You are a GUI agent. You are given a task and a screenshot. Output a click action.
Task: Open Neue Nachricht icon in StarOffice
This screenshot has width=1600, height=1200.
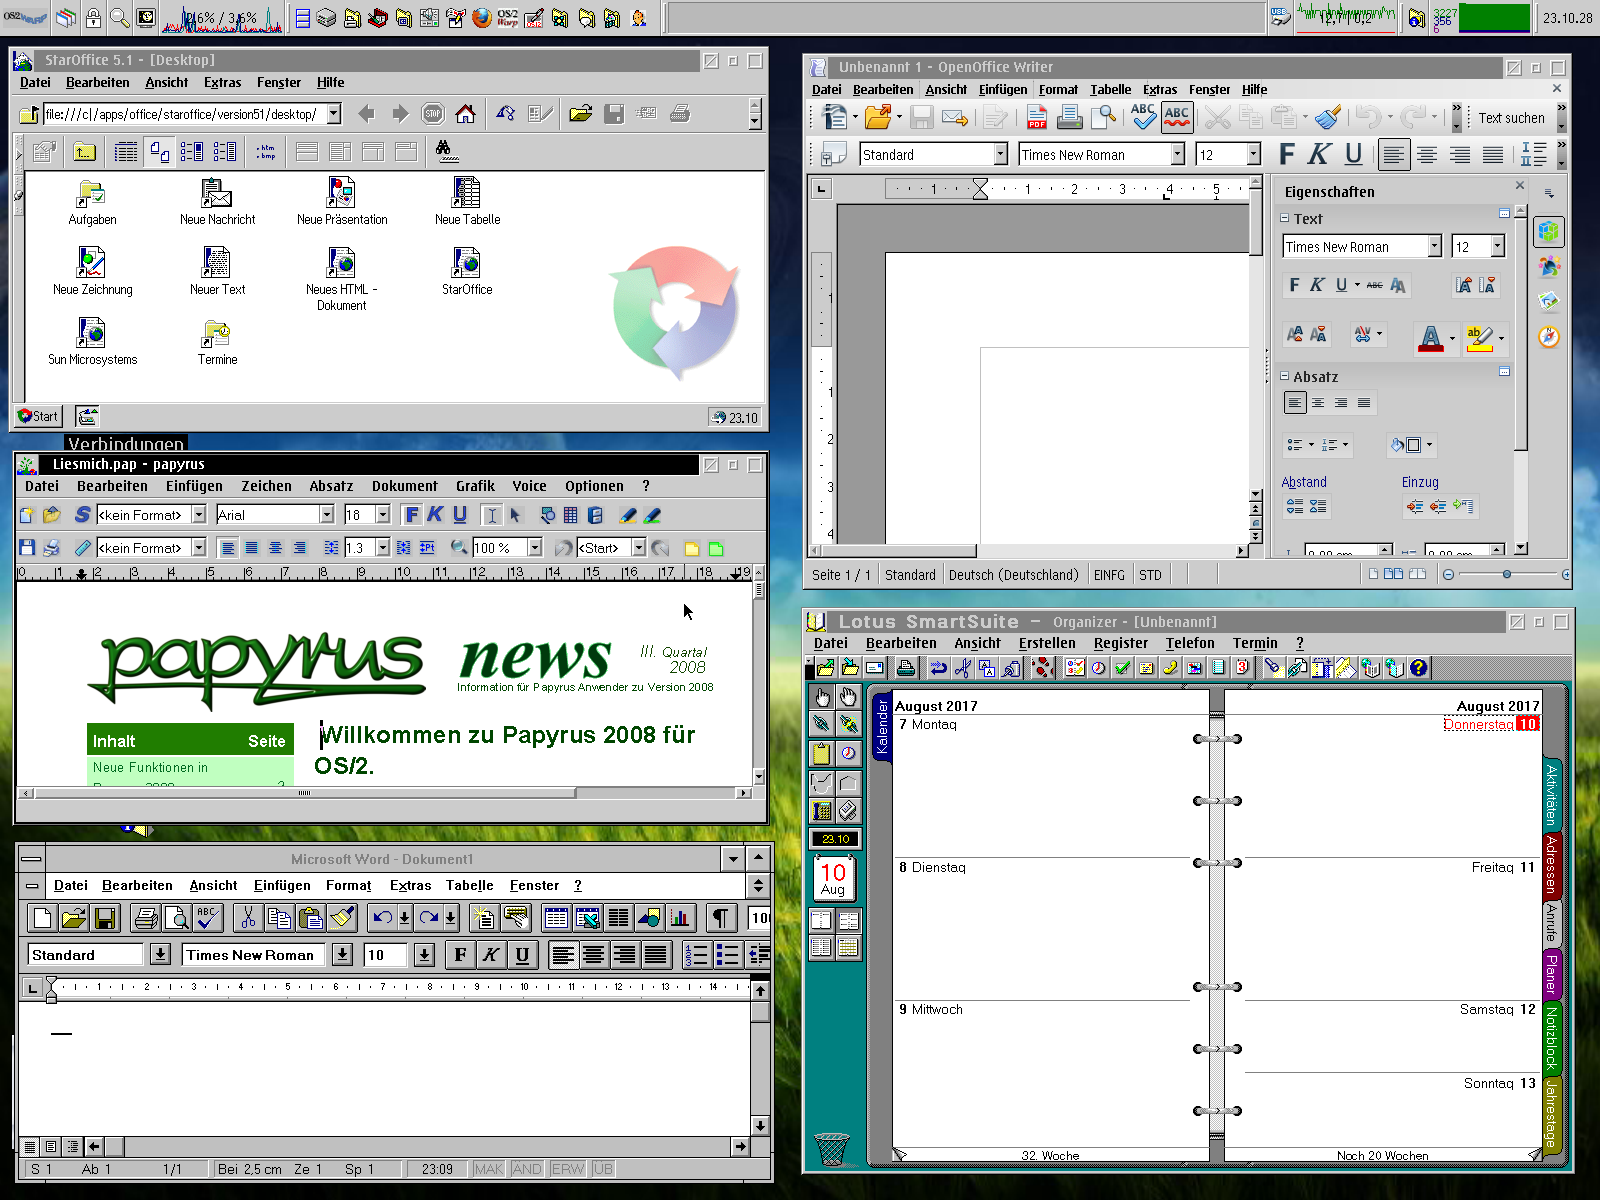click(x=217, y=194)
